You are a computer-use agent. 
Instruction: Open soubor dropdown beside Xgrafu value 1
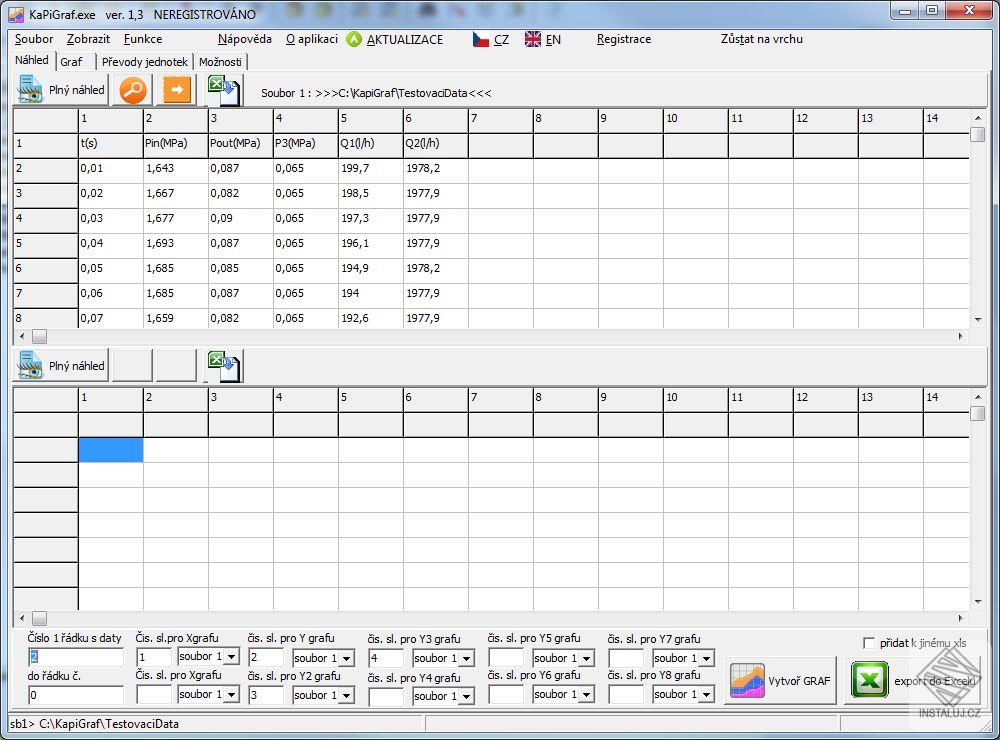(x=232, y=656)
